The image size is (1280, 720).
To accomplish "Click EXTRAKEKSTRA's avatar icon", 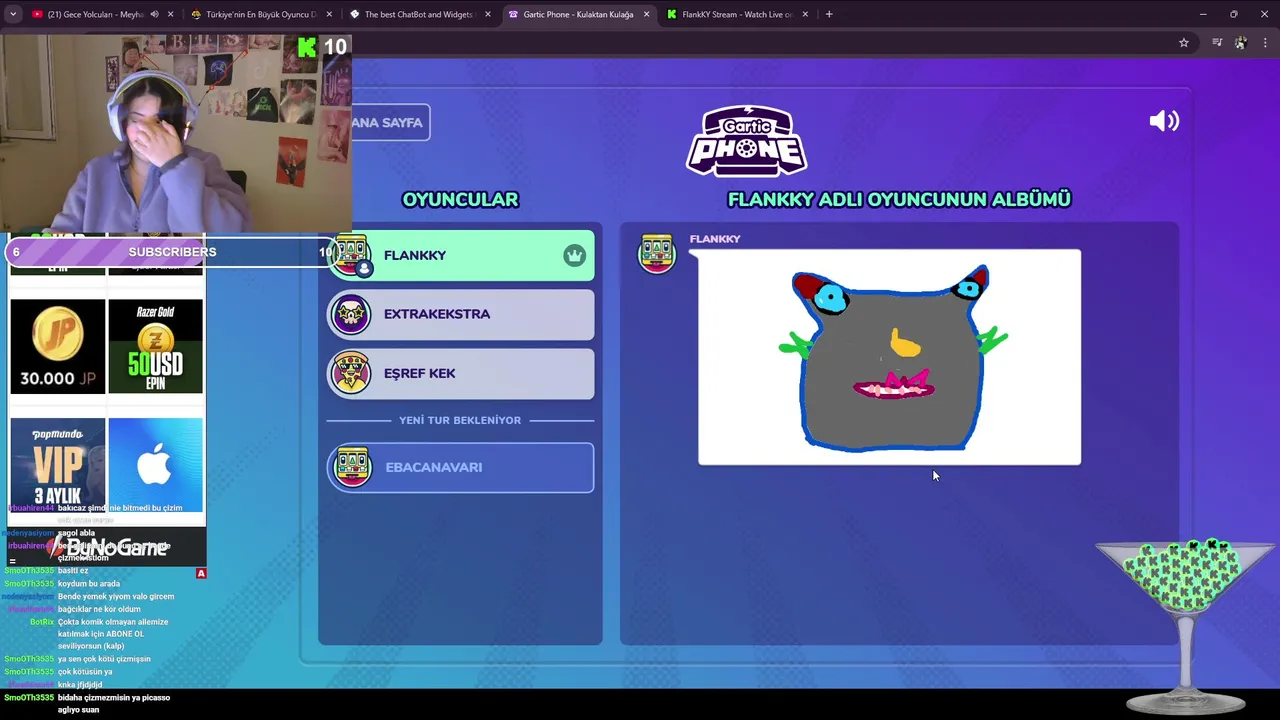I will coord(351,314).
